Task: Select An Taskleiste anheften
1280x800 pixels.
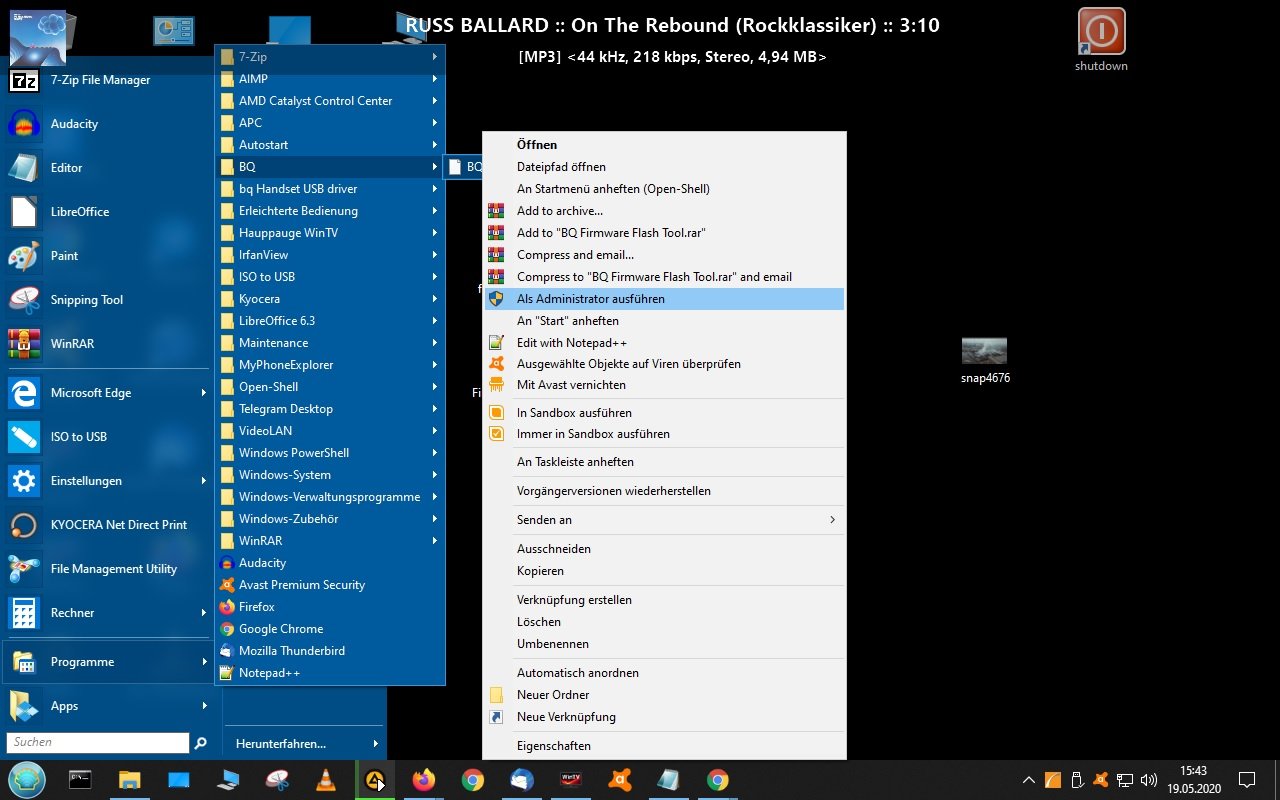Action: click(x=664, y=462)
